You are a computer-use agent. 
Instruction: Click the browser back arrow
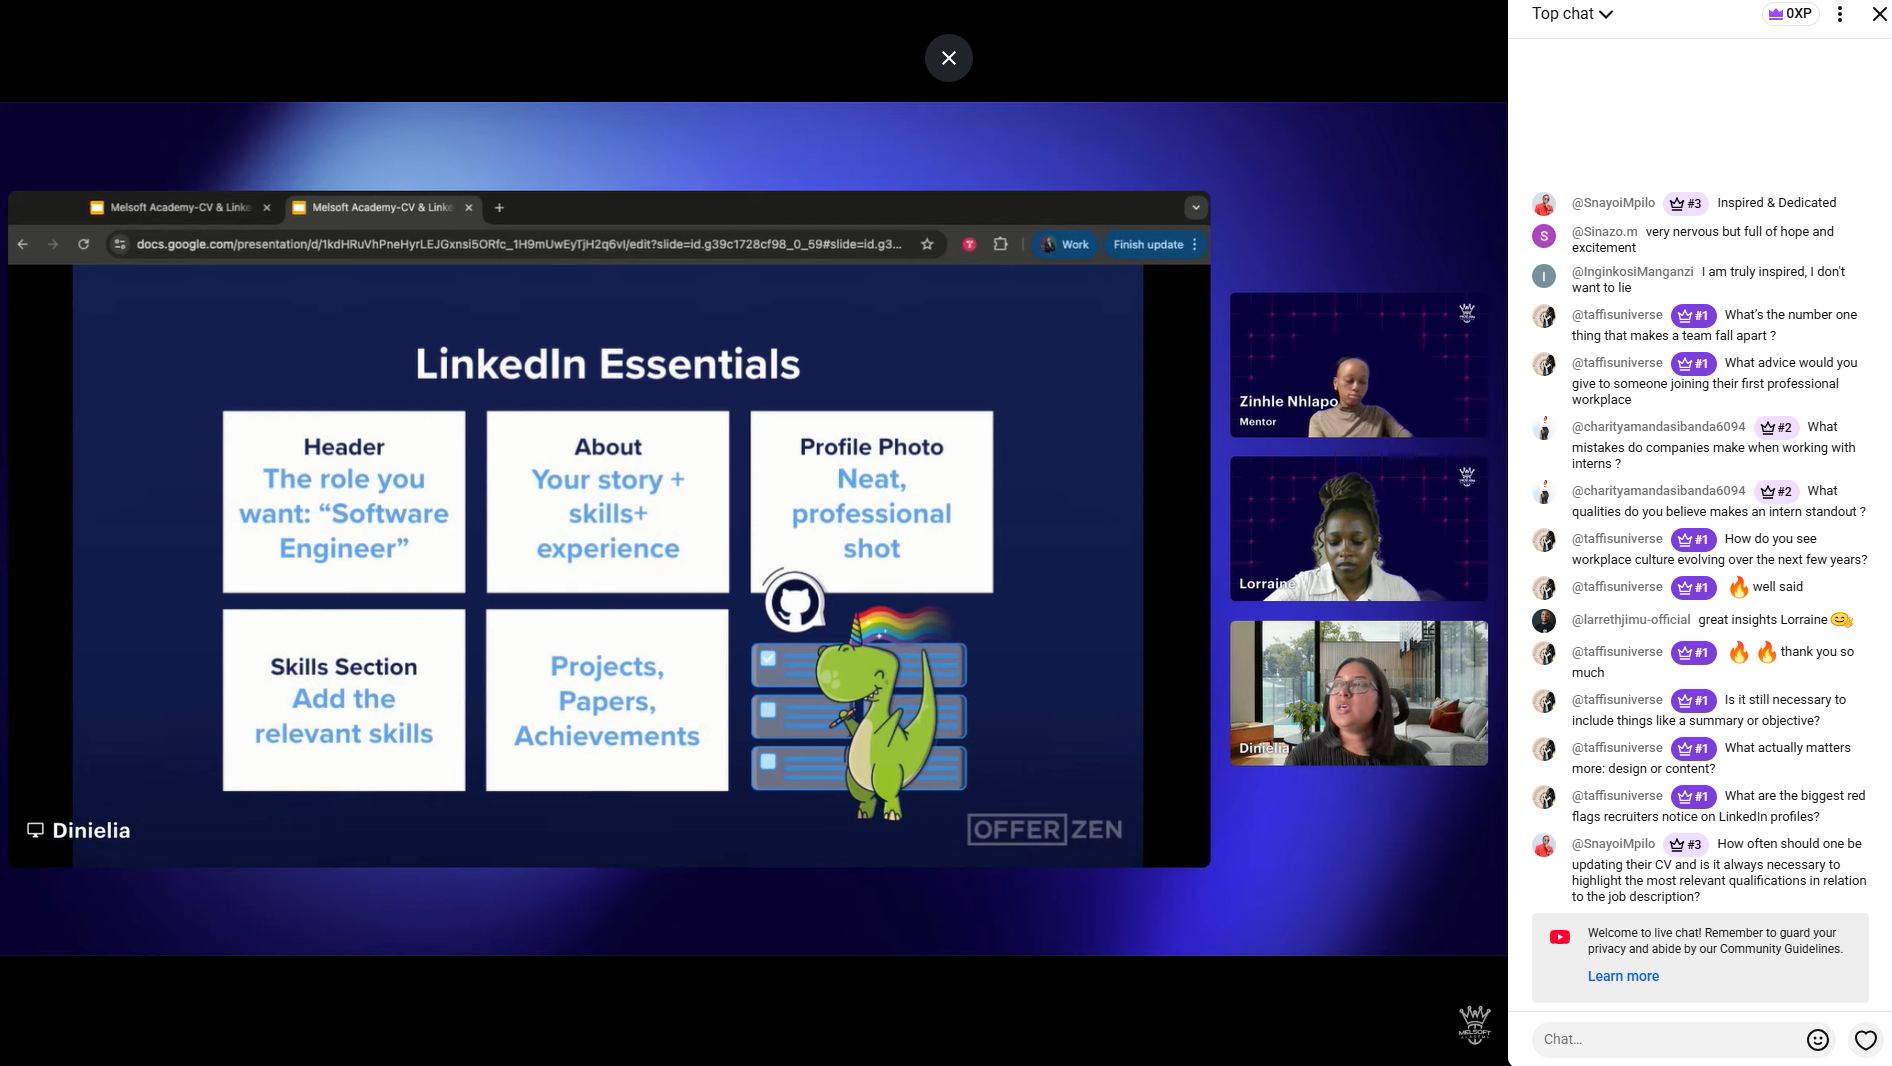pyautogui.click(x=23, y=244)
